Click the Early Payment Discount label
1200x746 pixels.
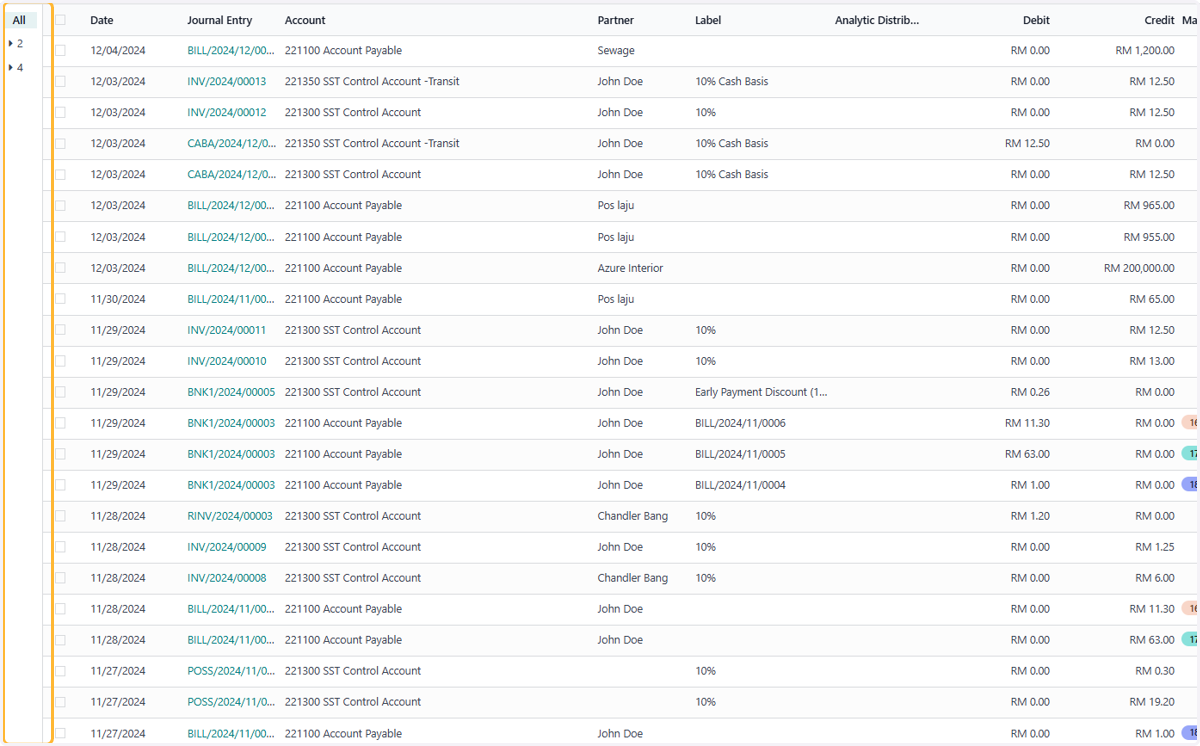(x=762, y=392)
